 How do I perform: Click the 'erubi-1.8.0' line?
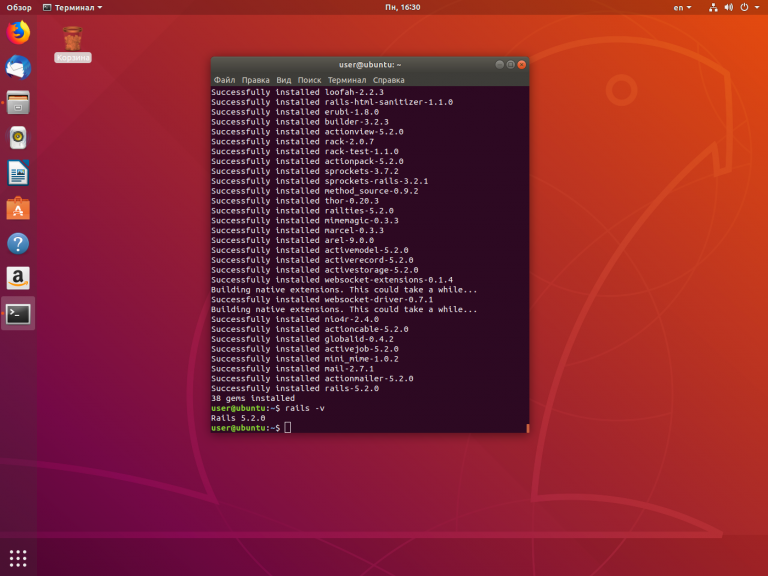point(295,112)
